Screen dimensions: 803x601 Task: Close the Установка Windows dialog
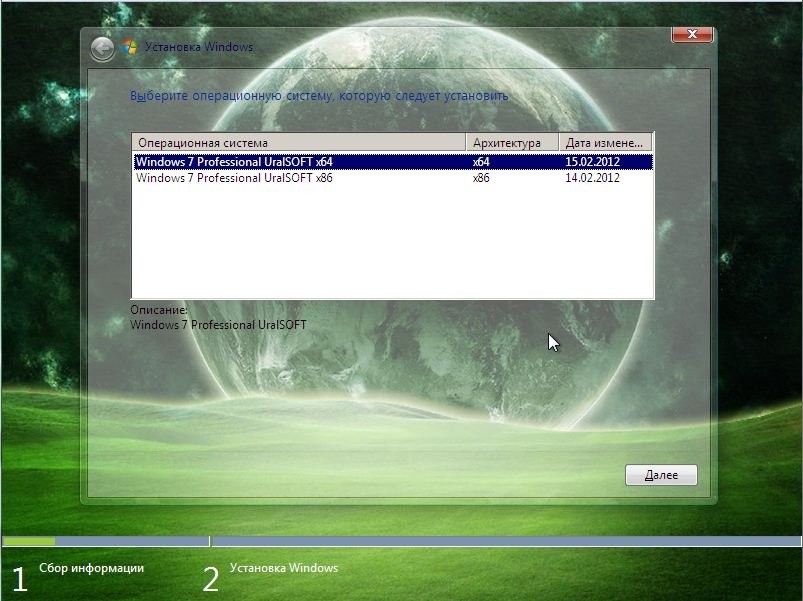pos(692,34)
